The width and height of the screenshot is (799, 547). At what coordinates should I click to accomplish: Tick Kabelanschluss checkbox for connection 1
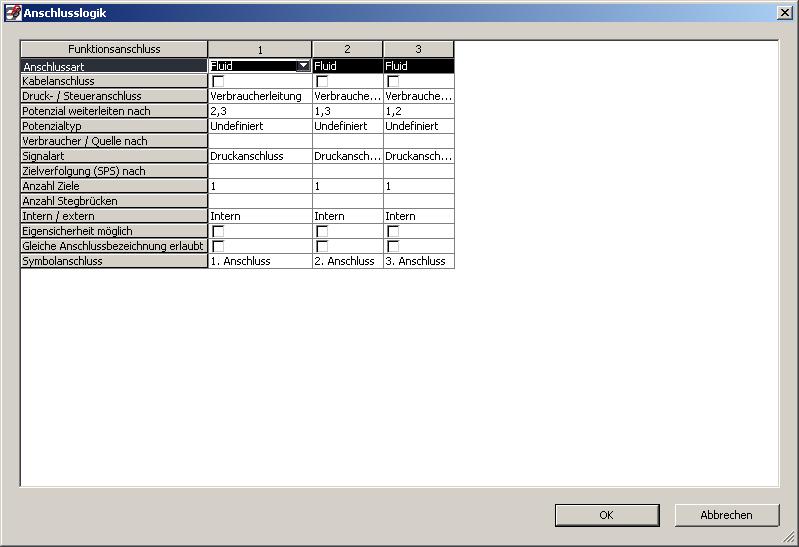pos(218,81)
